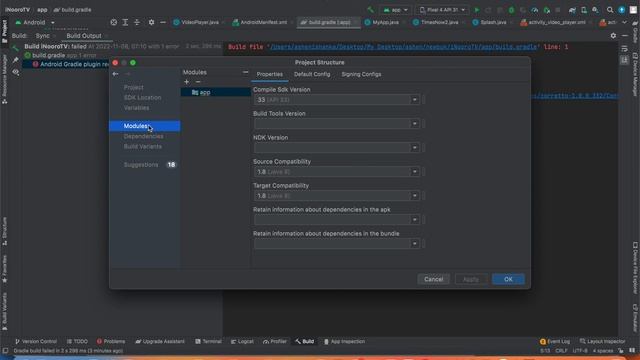Click the Cancel button in the dialog
The width and height of the screenshot is (640, 360).
433,279
